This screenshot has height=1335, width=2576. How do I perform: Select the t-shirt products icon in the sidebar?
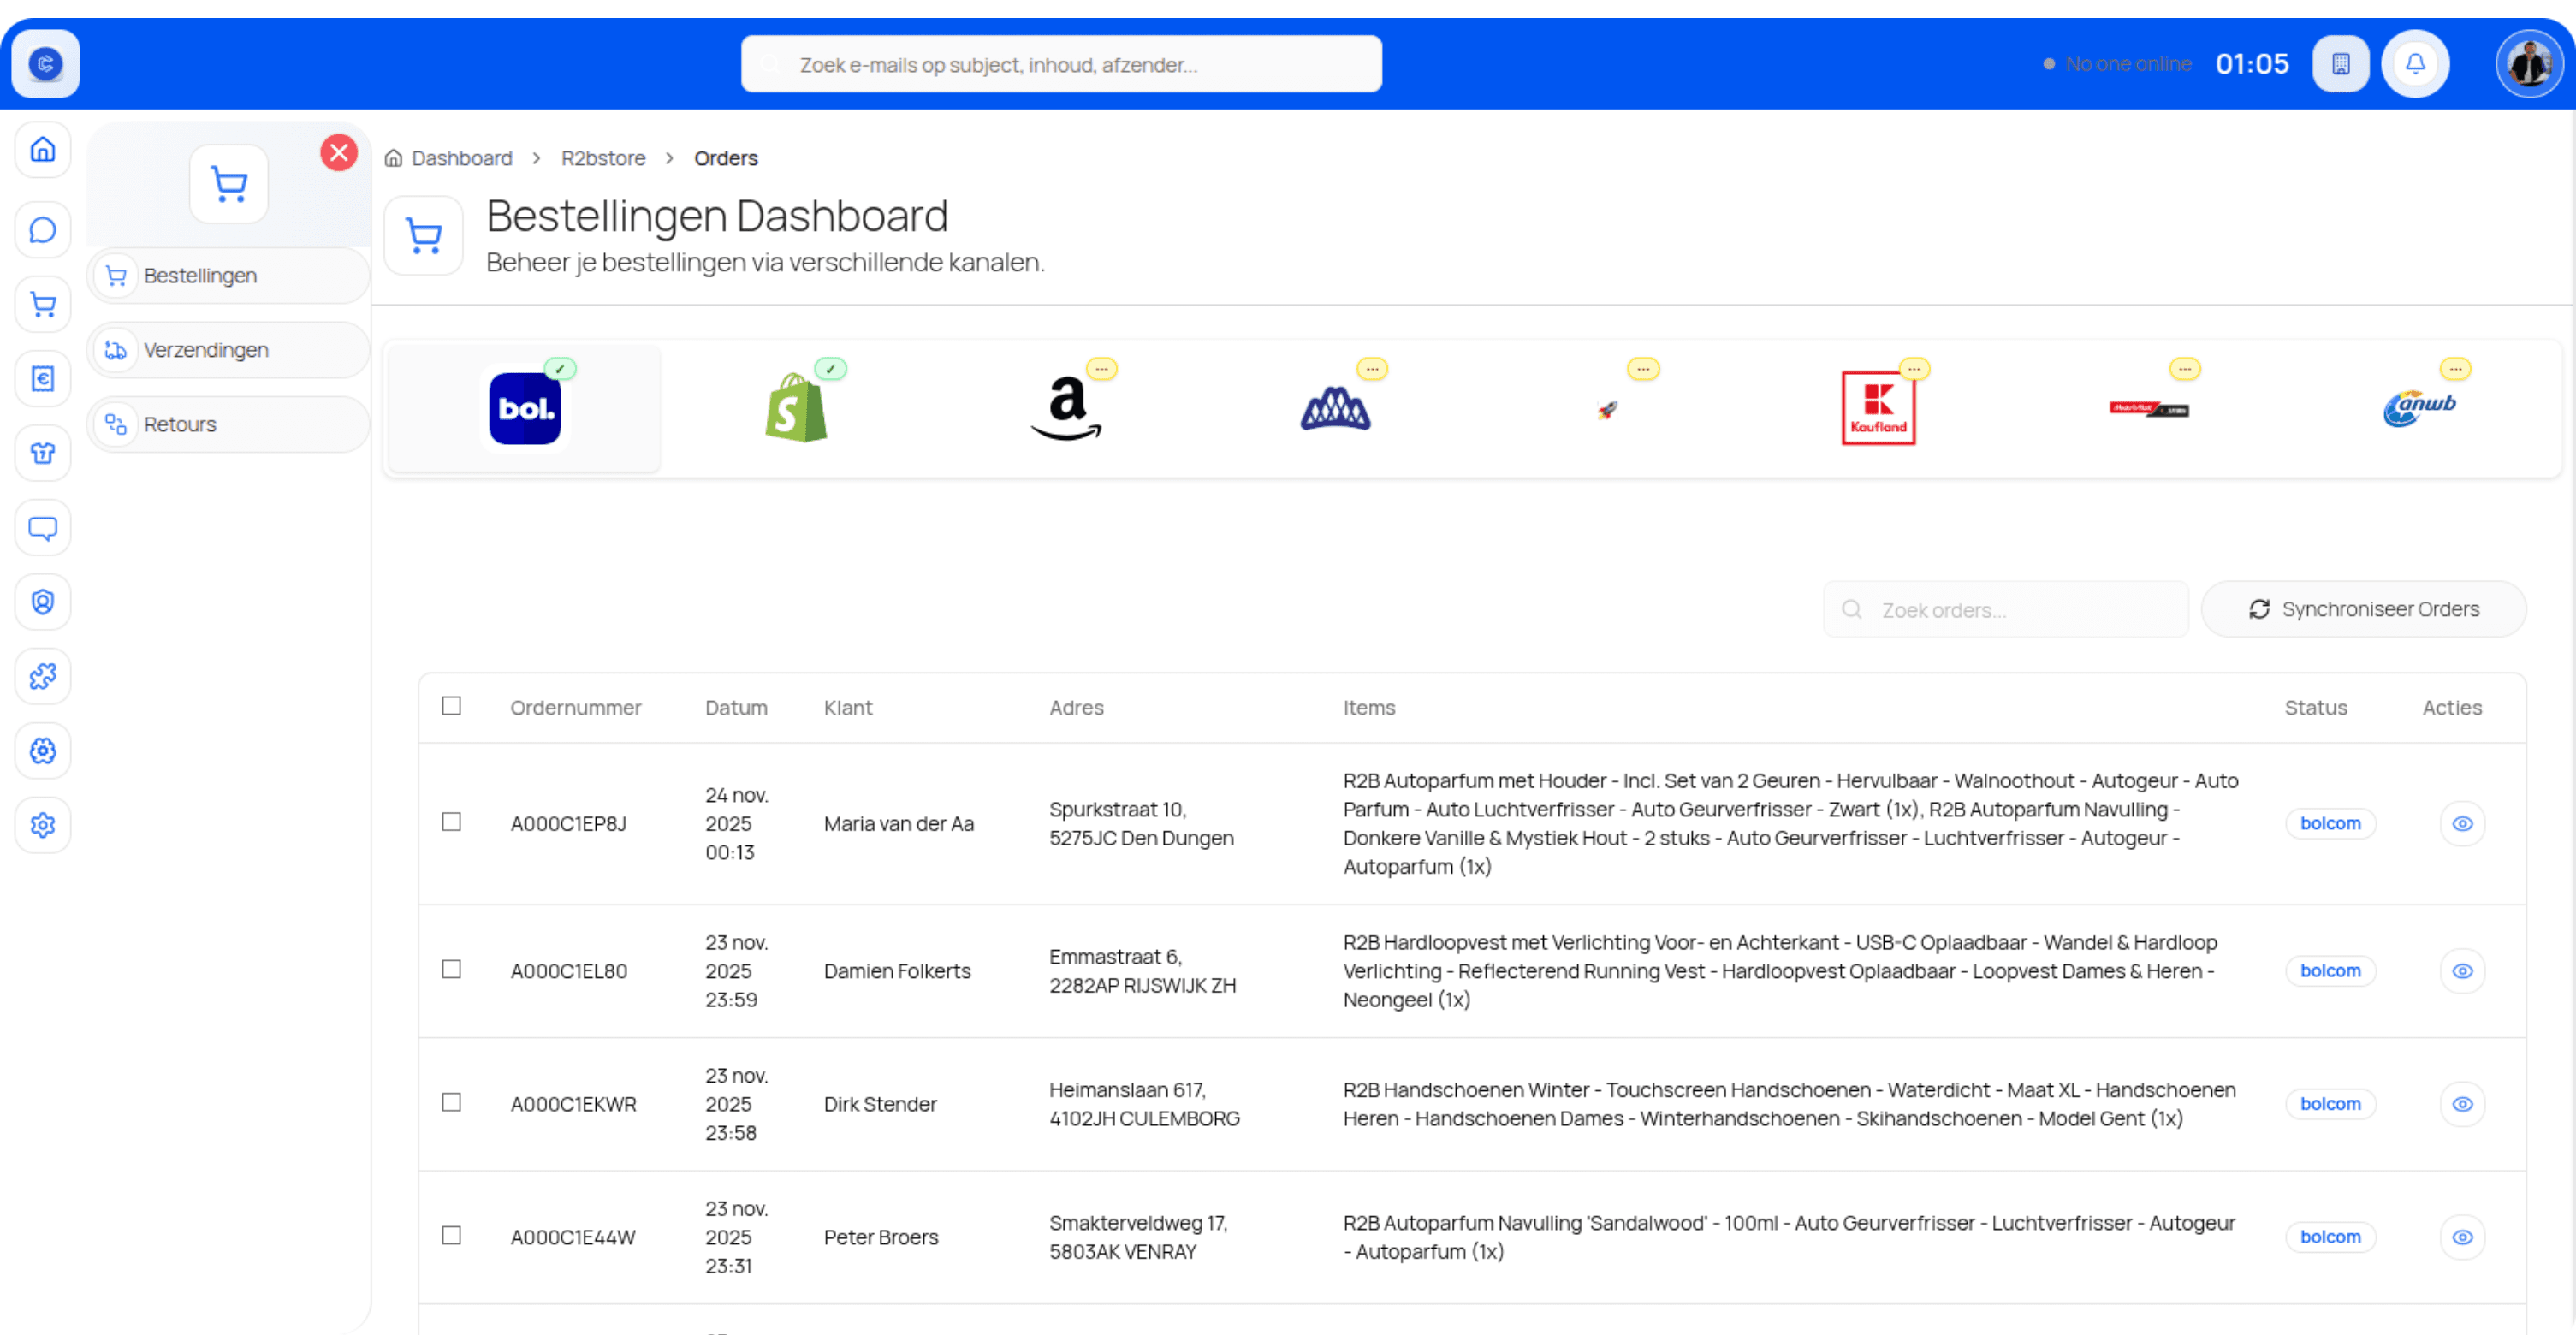[x=43, y=453]
